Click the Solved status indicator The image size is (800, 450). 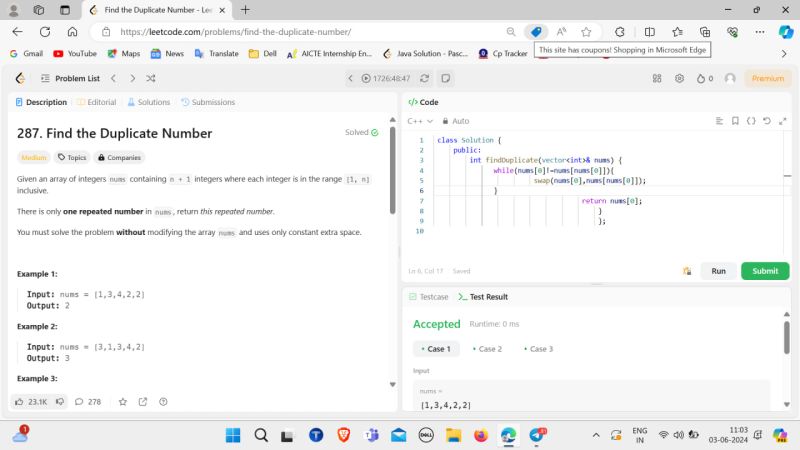pos(361,133)
